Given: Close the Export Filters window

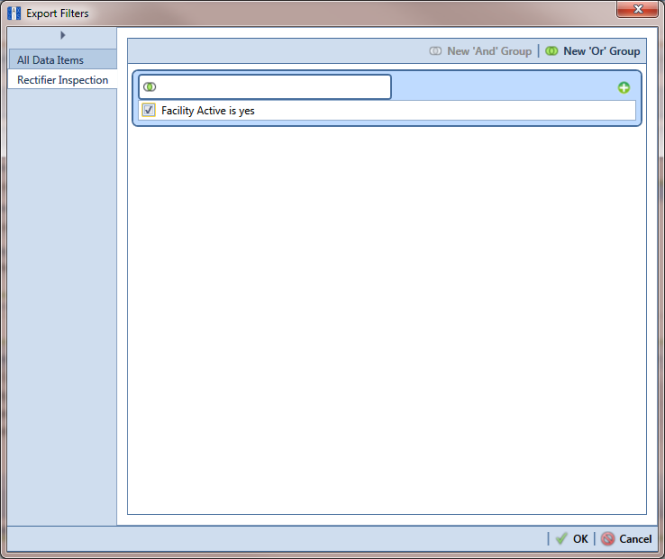Looking at the screenshot, I should 637,9.
